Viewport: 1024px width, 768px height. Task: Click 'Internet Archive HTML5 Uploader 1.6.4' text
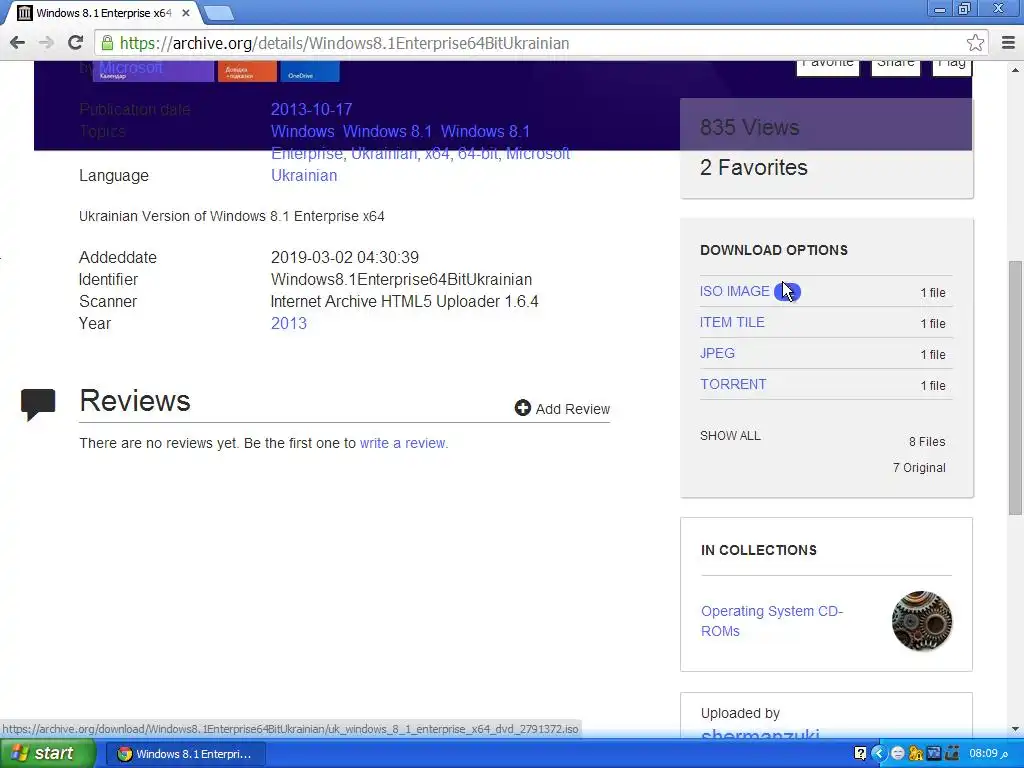click(405, 302)
